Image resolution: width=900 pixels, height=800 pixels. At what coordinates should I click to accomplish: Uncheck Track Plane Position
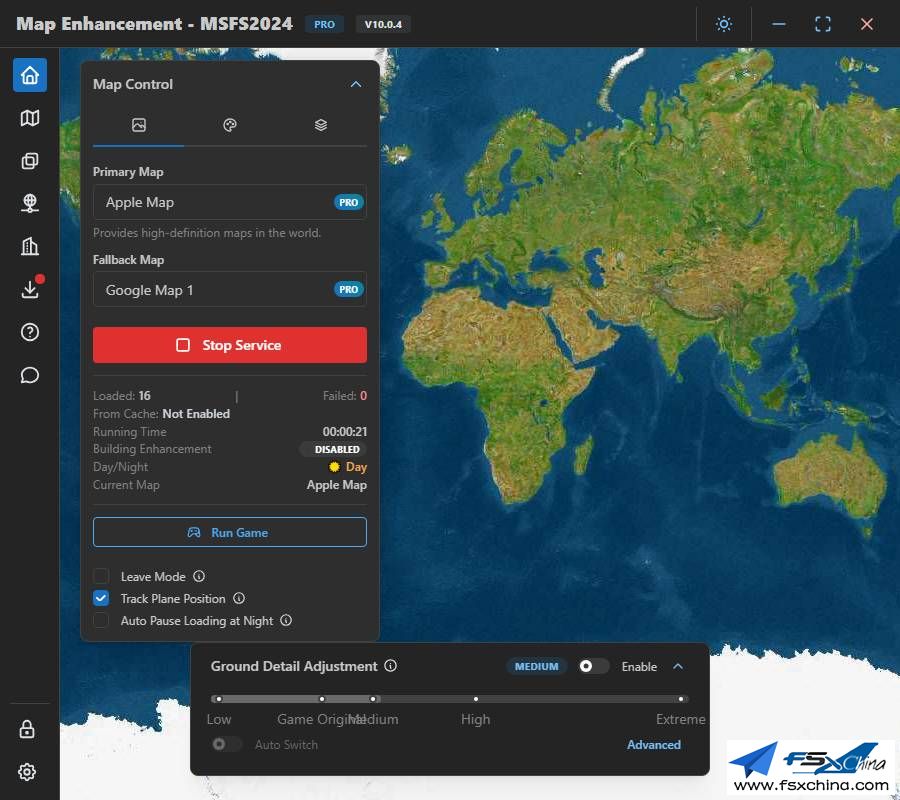101,599
